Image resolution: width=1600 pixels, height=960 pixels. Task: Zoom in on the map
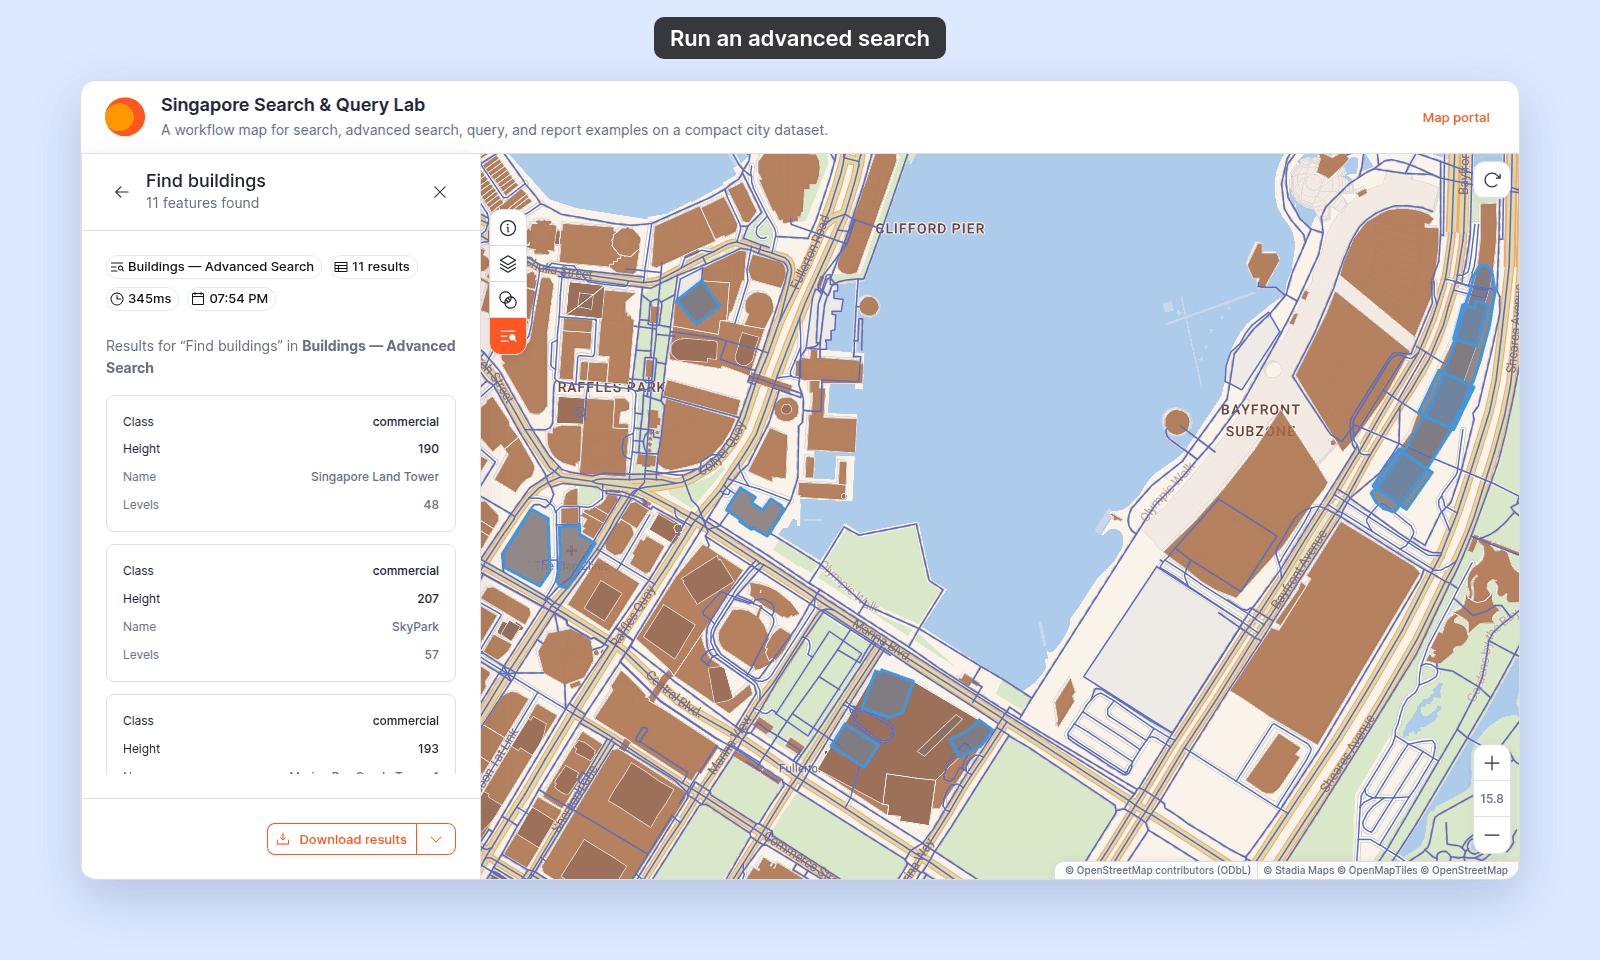tap(1492, 763)
